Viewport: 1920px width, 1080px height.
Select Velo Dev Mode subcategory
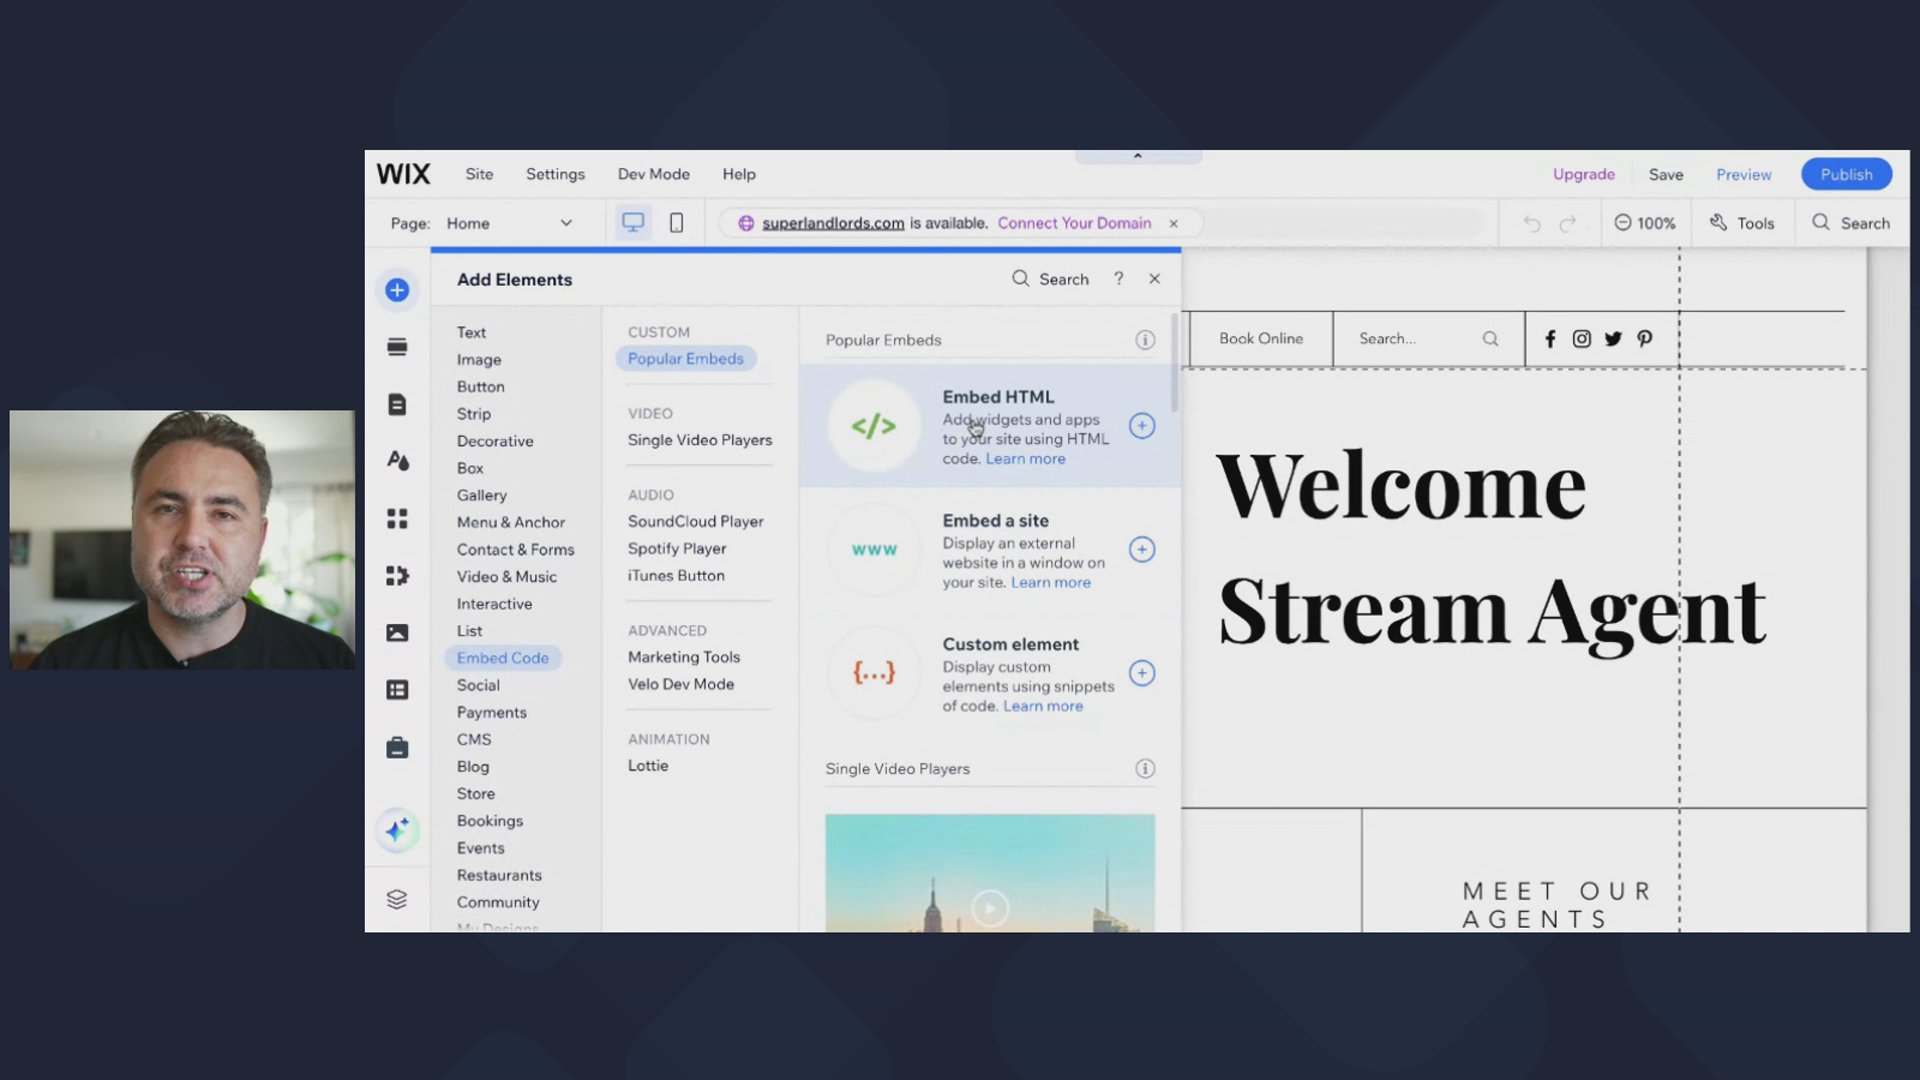681,684
